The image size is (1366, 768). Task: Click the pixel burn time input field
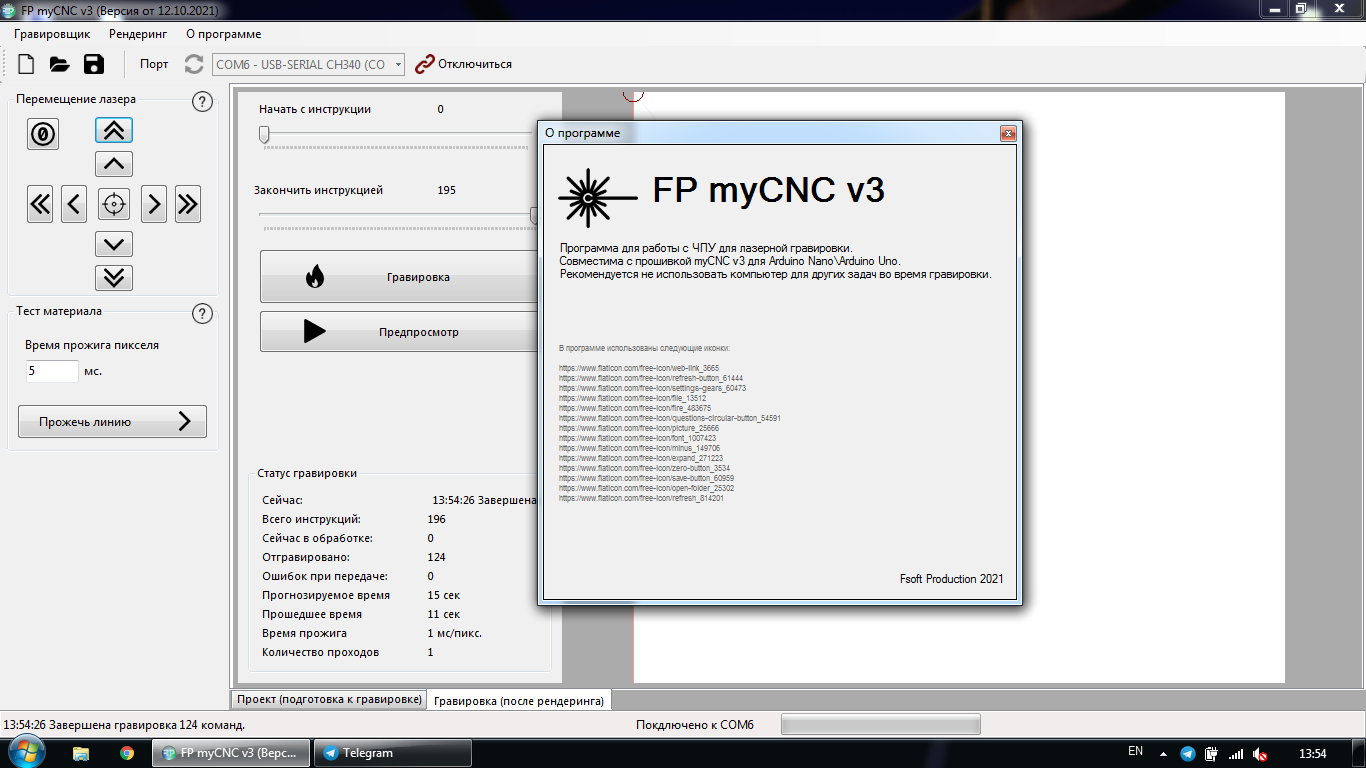click(52, 371)
